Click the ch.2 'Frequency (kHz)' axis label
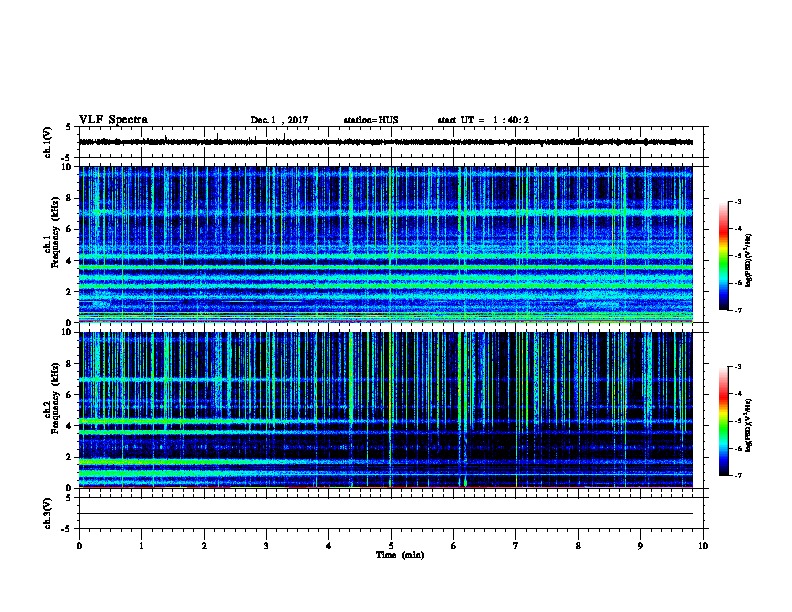 pos(55,397)
